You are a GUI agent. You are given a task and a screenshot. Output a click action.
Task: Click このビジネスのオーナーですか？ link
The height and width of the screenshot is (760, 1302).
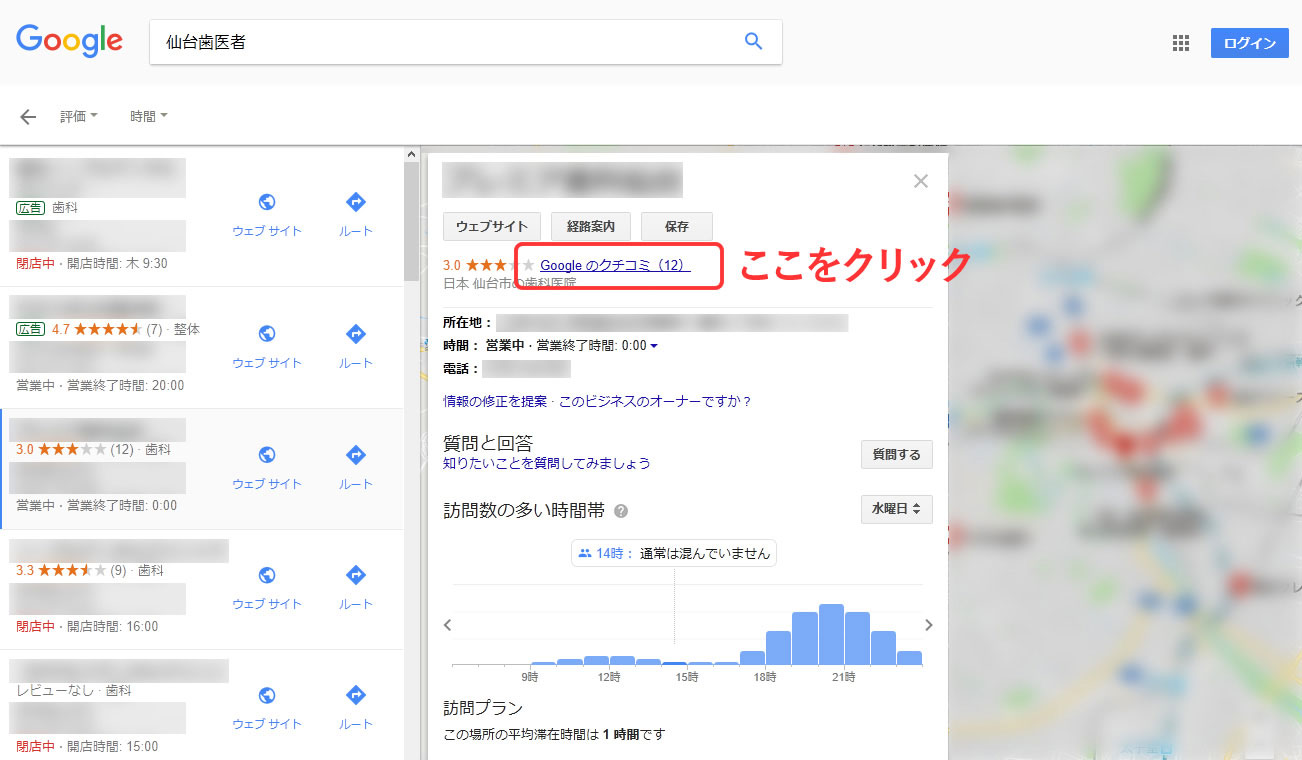coord(655,401)
